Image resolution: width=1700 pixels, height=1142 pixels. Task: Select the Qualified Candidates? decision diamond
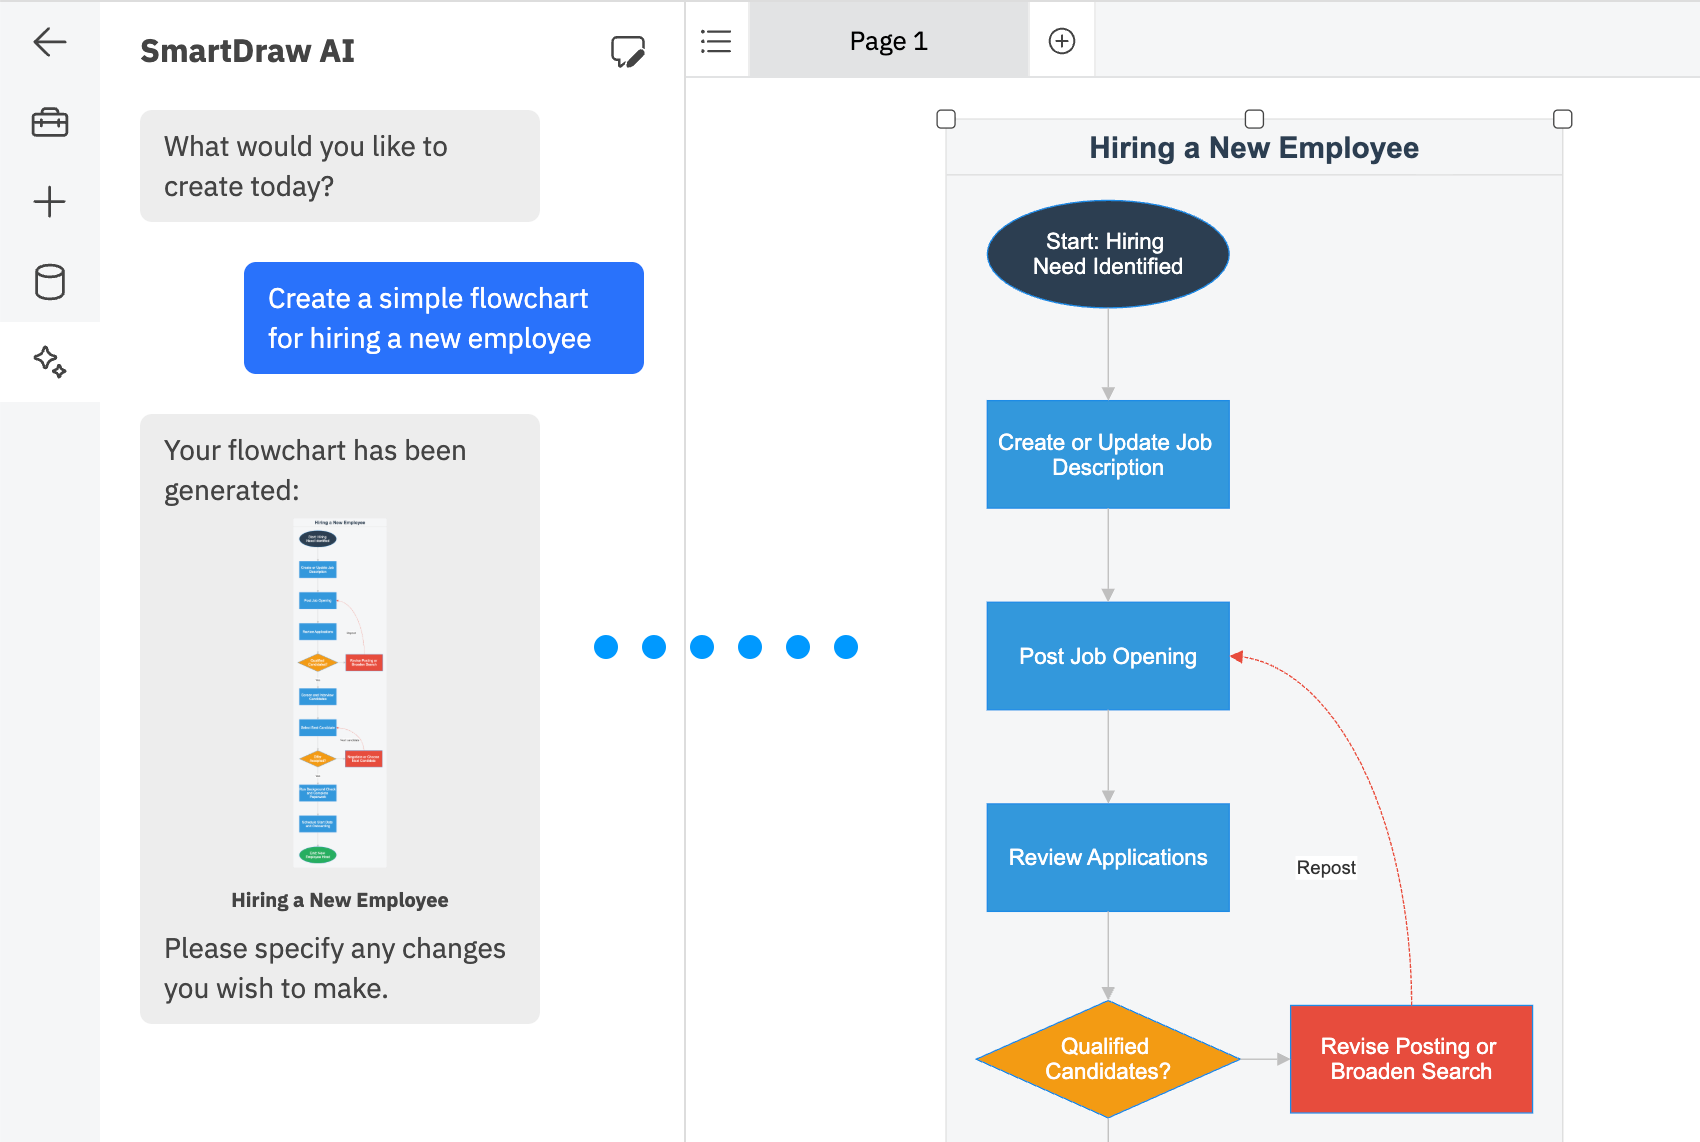coord(1108,1059)
